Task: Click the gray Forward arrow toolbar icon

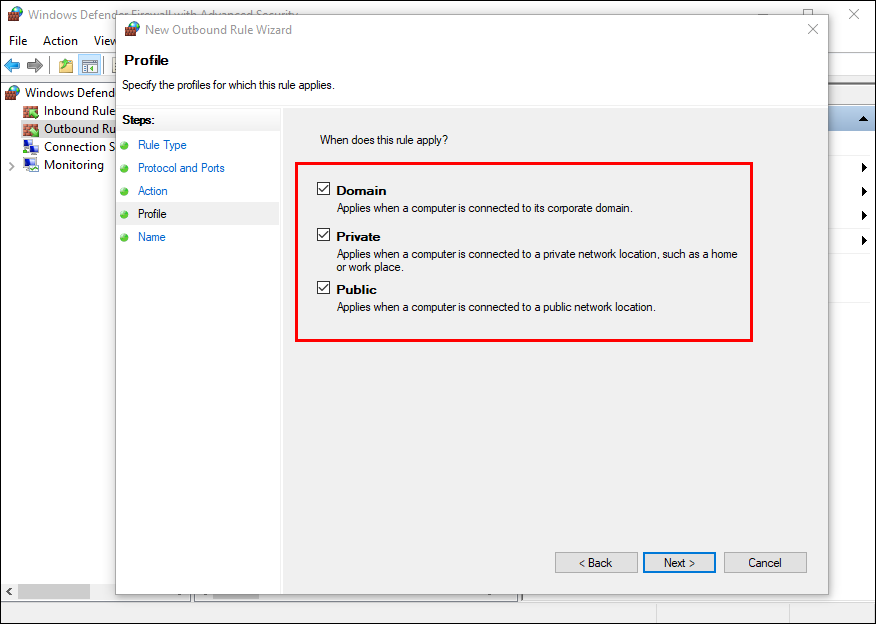Action: [x=35, y=66]
